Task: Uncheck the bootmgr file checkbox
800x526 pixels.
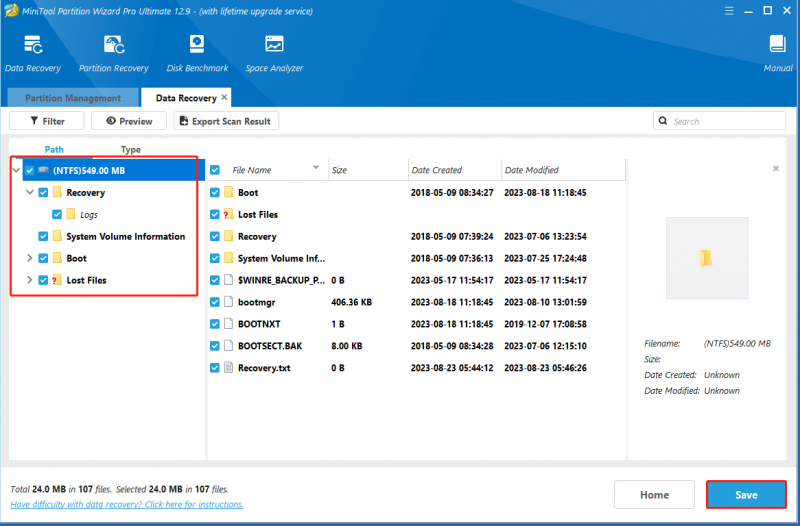Action: point(215,302)
